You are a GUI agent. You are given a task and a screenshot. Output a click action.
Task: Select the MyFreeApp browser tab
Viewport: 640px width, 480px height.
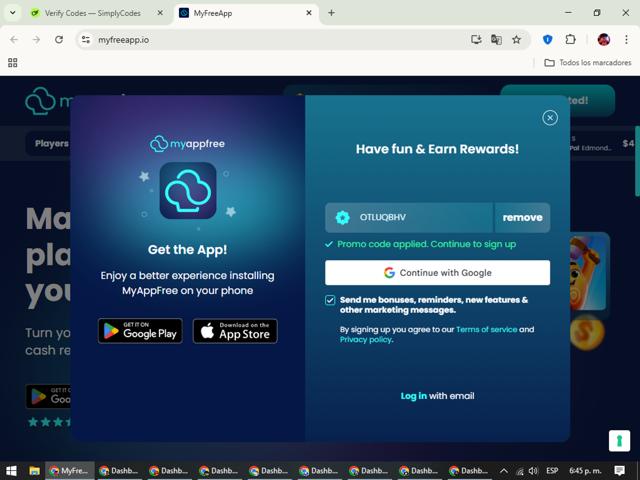pos(247,13)
